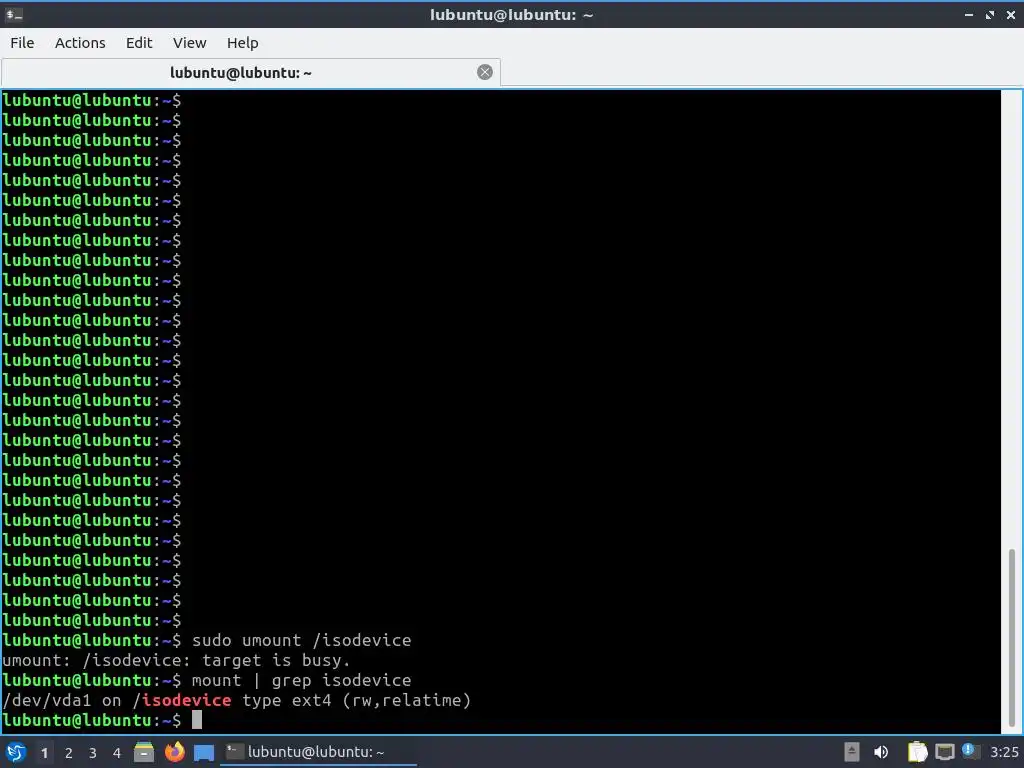Open the Lubuntu start menu
The image size is (1024, 768).
click(x=16, y=752)
